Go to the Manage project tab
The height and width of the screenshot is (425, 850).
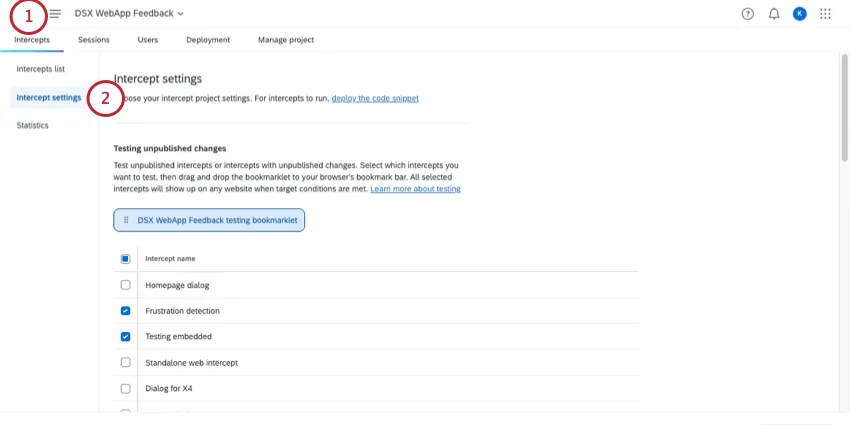tap(286, 40)
